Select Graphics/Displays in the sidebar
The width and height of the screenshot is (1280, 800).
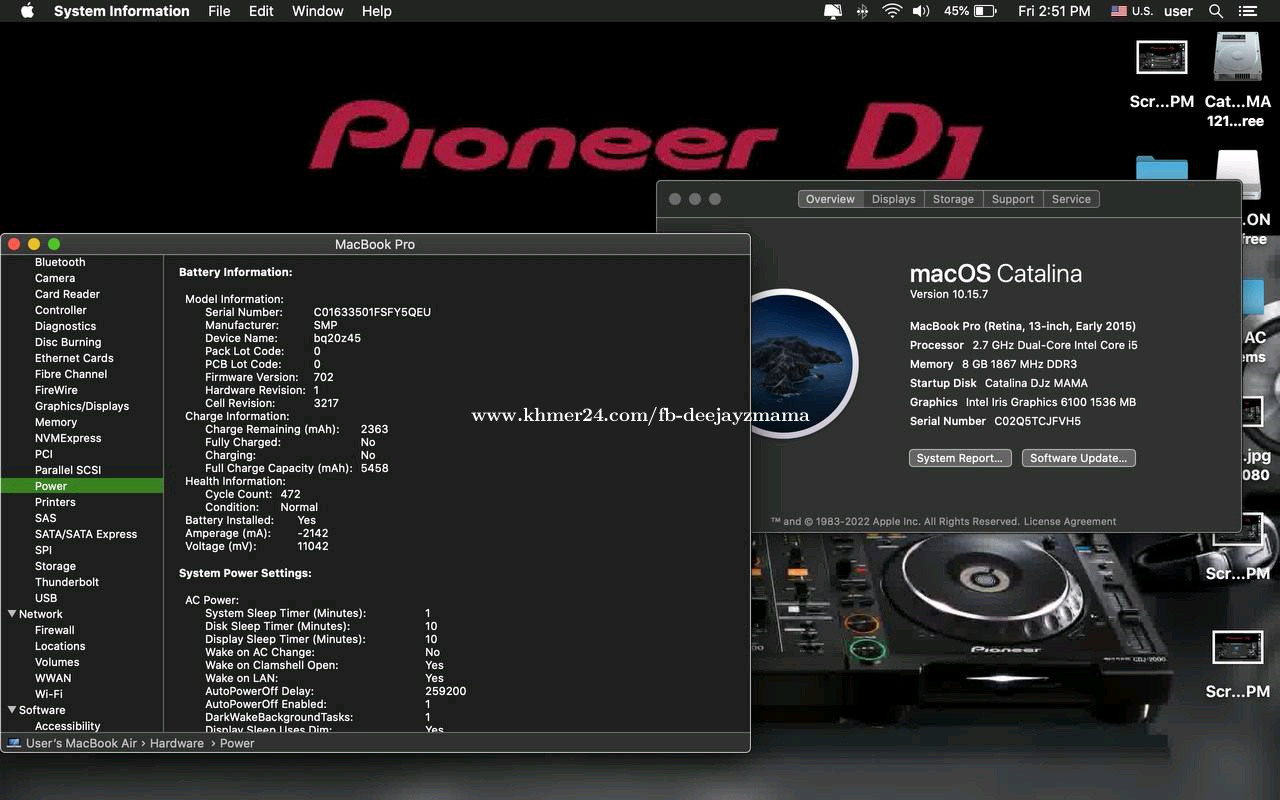pyautogui.click(x=82, y=406)
